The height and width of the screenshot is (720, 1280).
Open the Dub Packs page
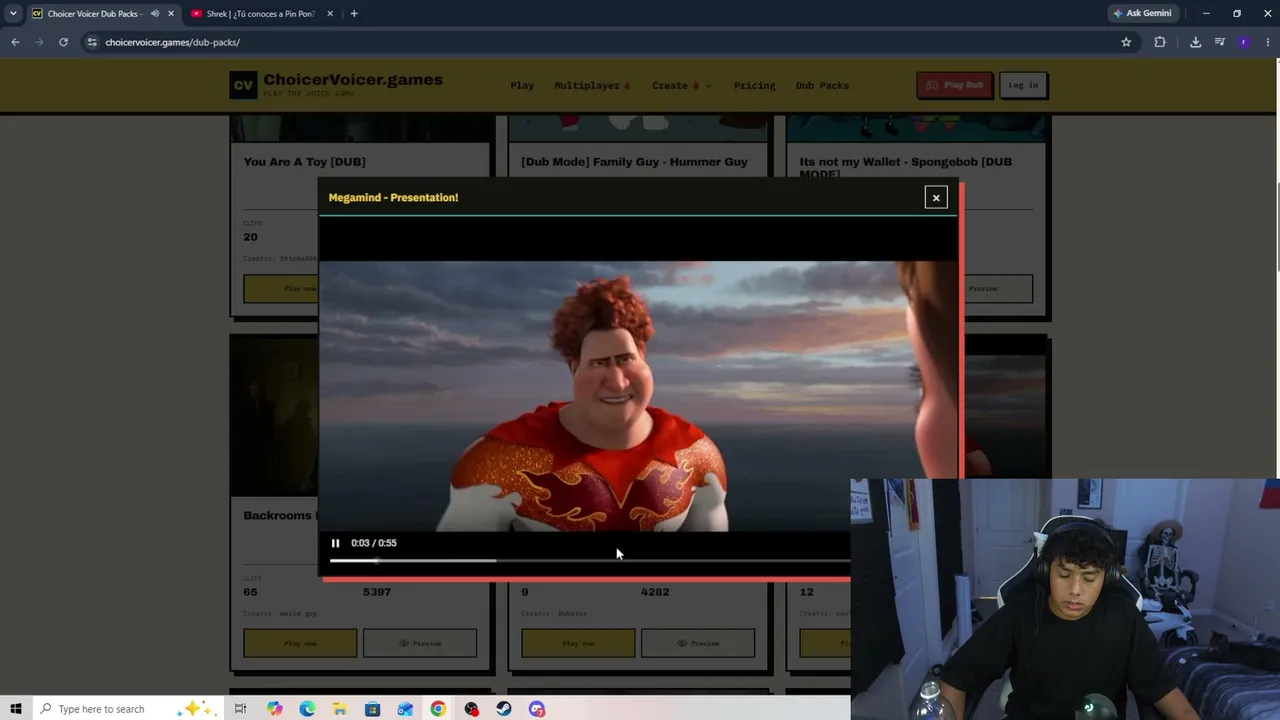pyautogui.click(x=822, y=85)
